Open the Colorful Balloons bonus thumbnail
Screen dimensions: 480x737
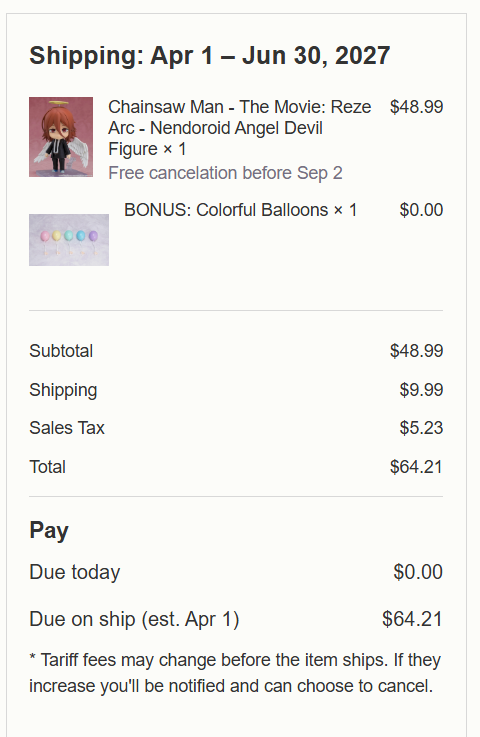(x=69, y=240)
